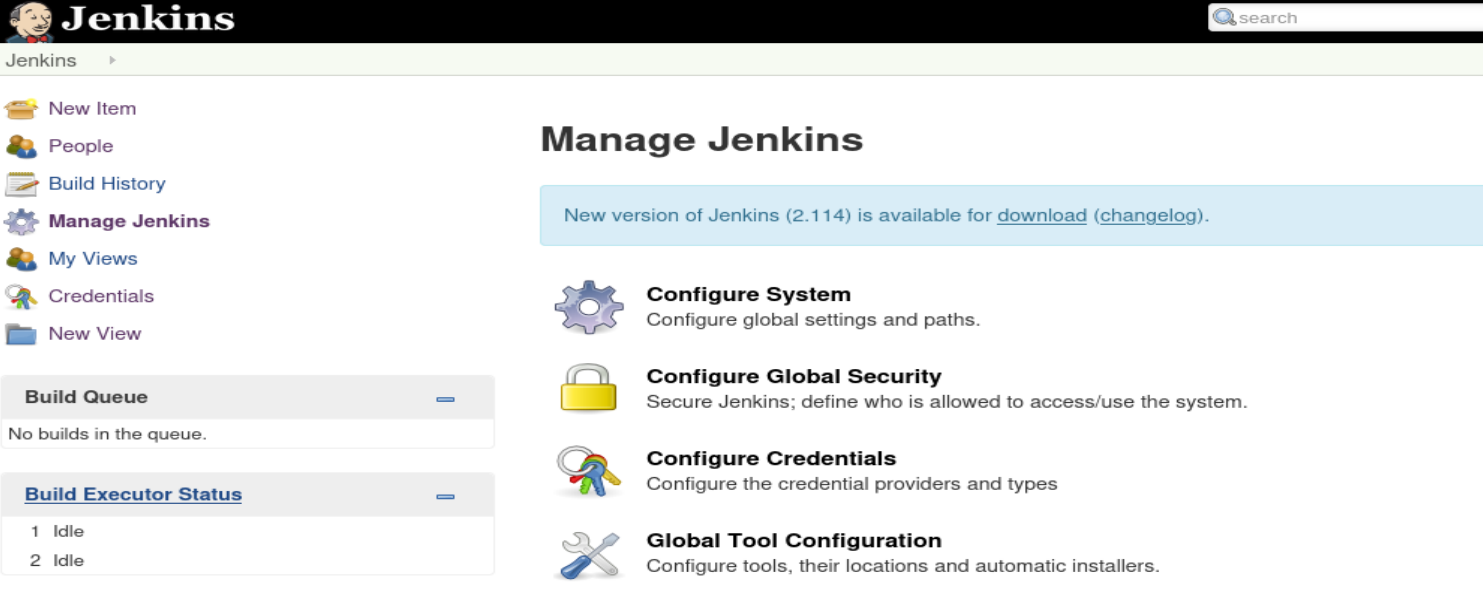Open the Jenkins breadcrumb dropdown arrow

click(x=112, y=60)
